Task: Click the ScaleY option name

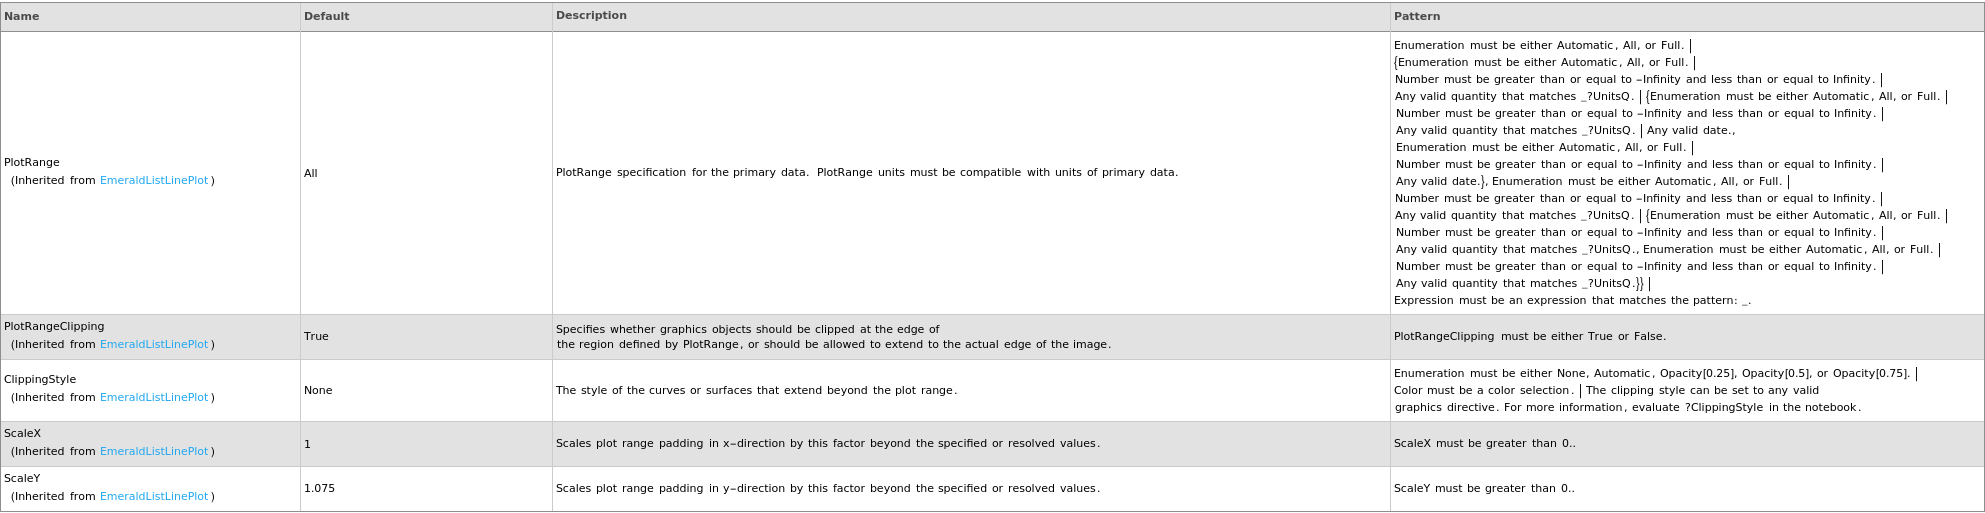Action: (x=22, y=479)
